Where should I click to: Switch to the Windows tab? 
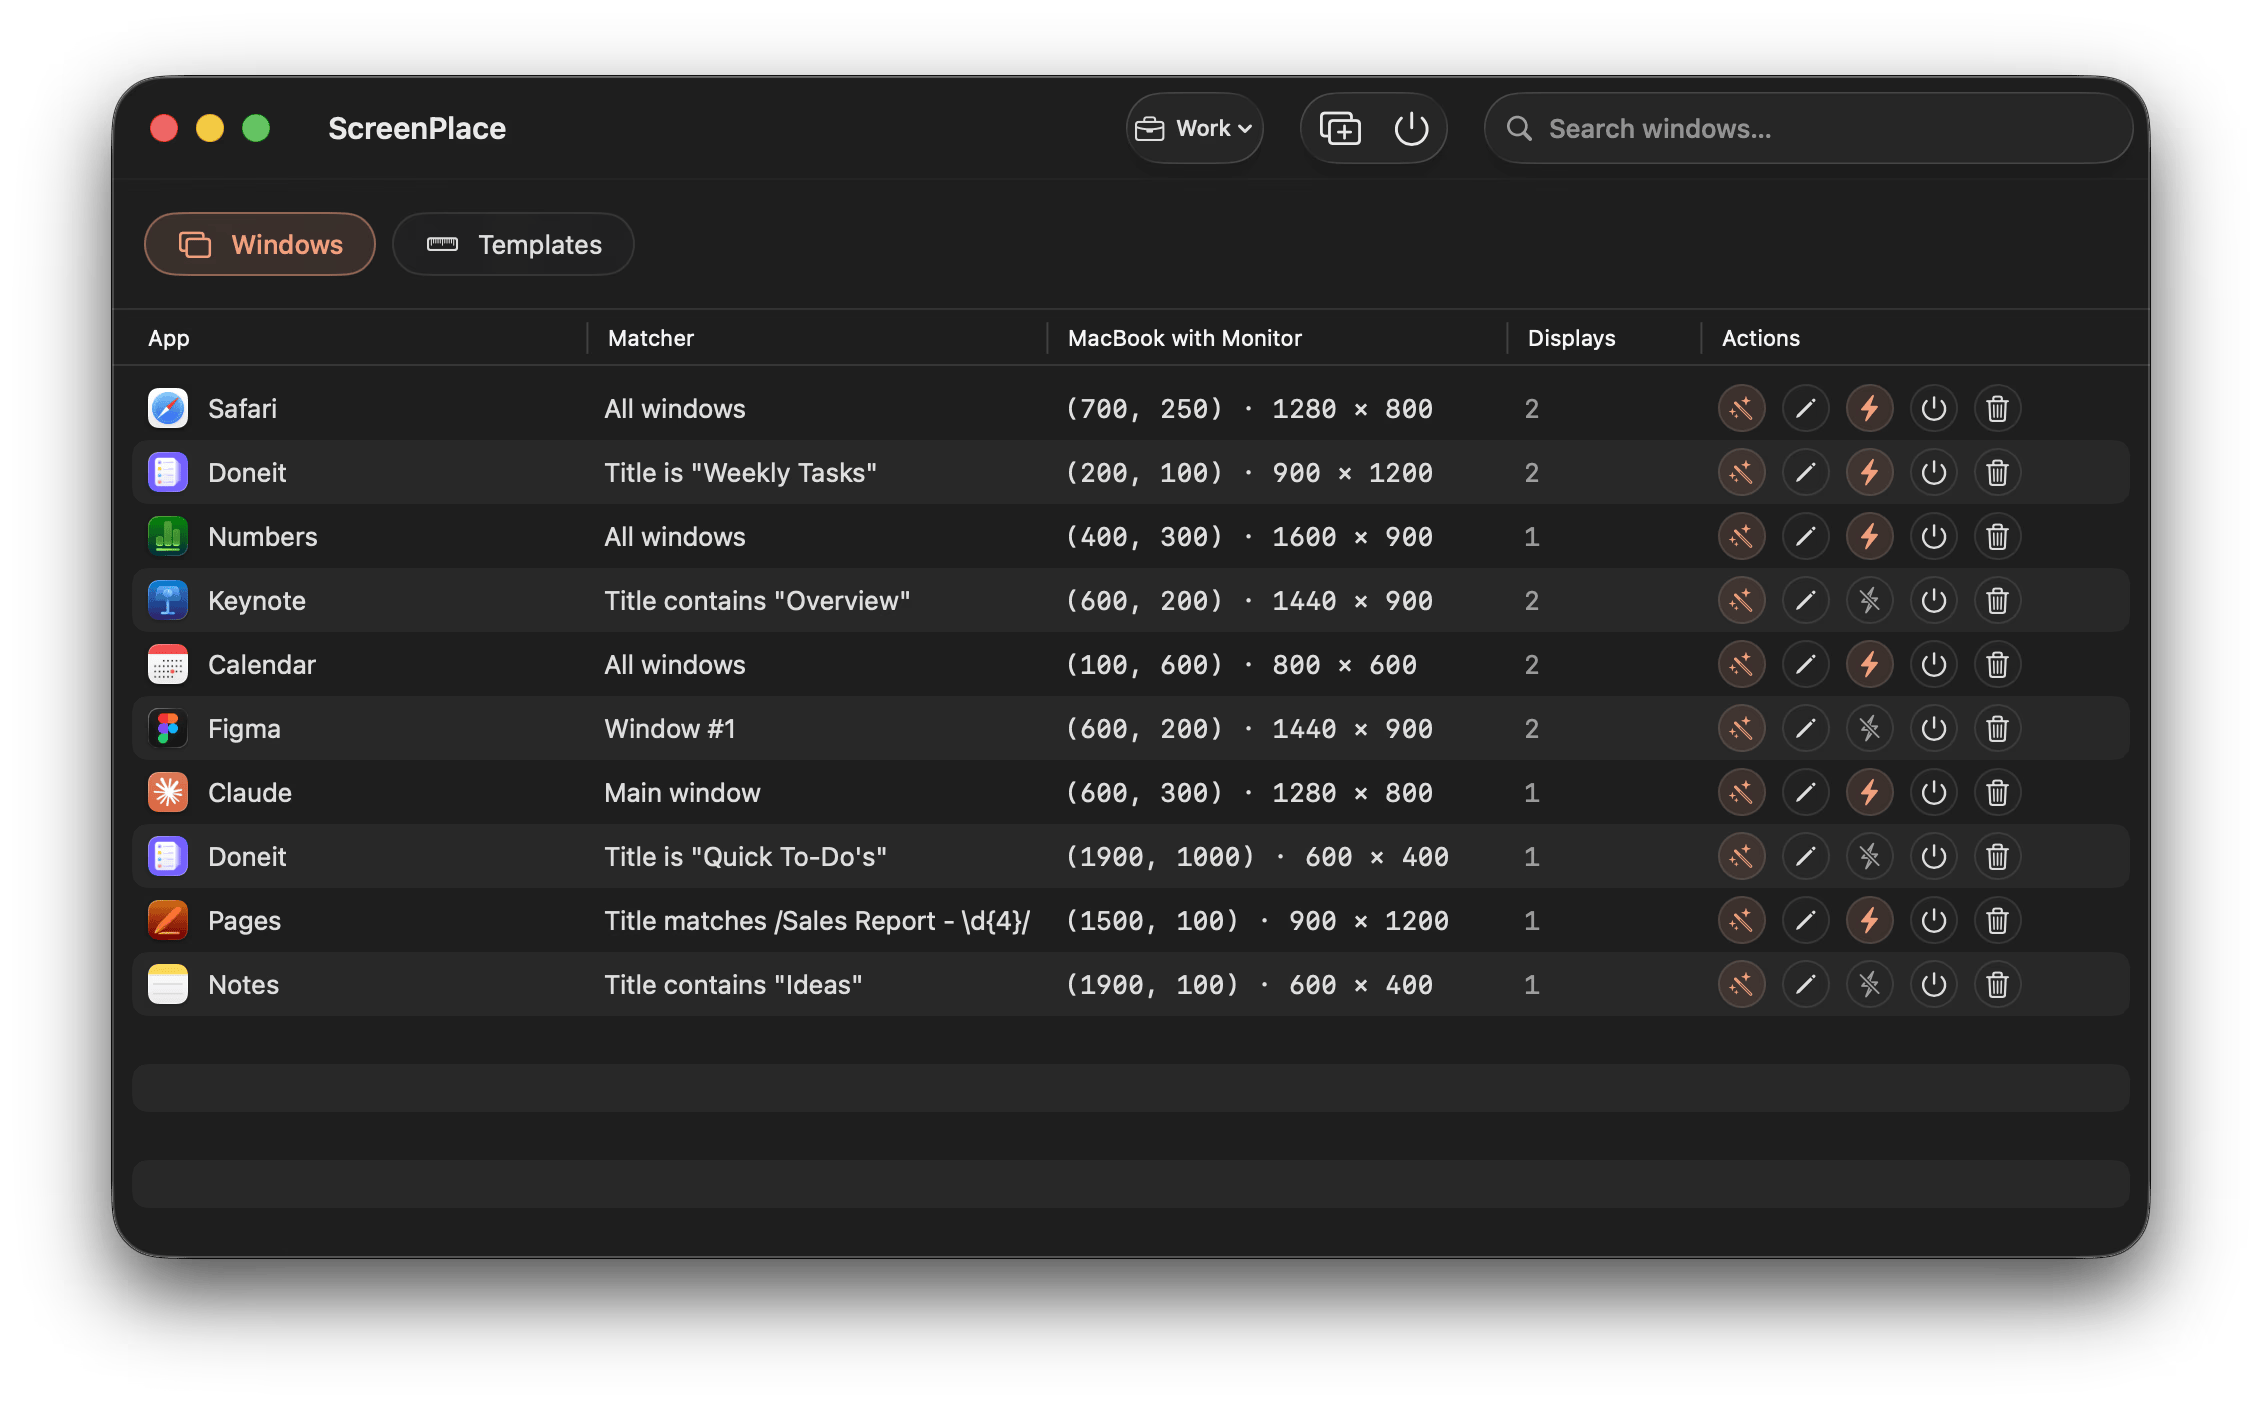(260, 244)
